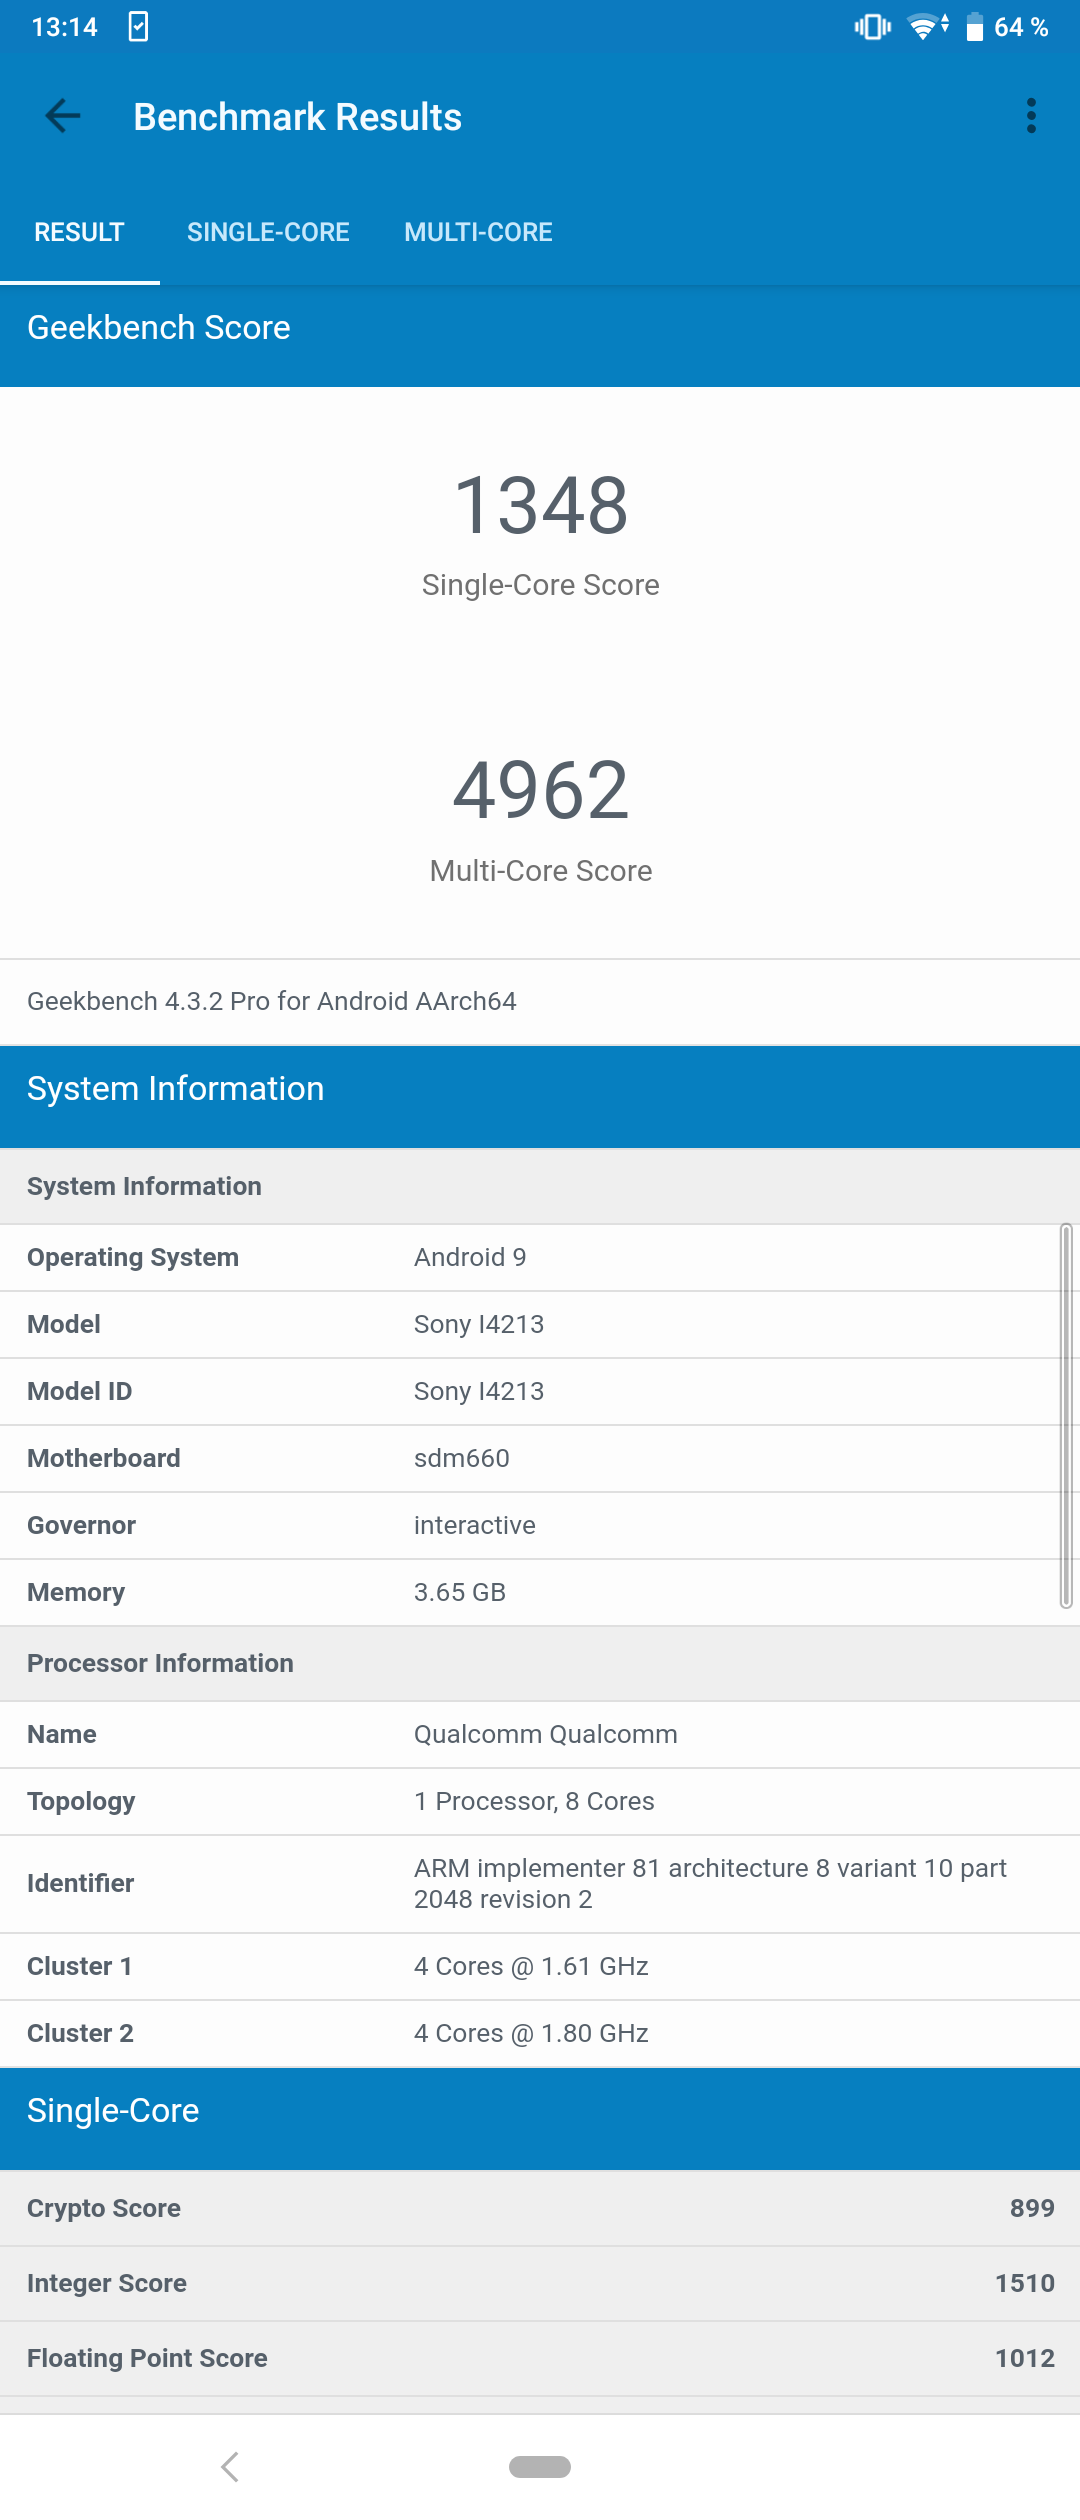The image size is (1080, 2520).
Task: Tap the Processor Information subheader
Action: (540, 1663)
